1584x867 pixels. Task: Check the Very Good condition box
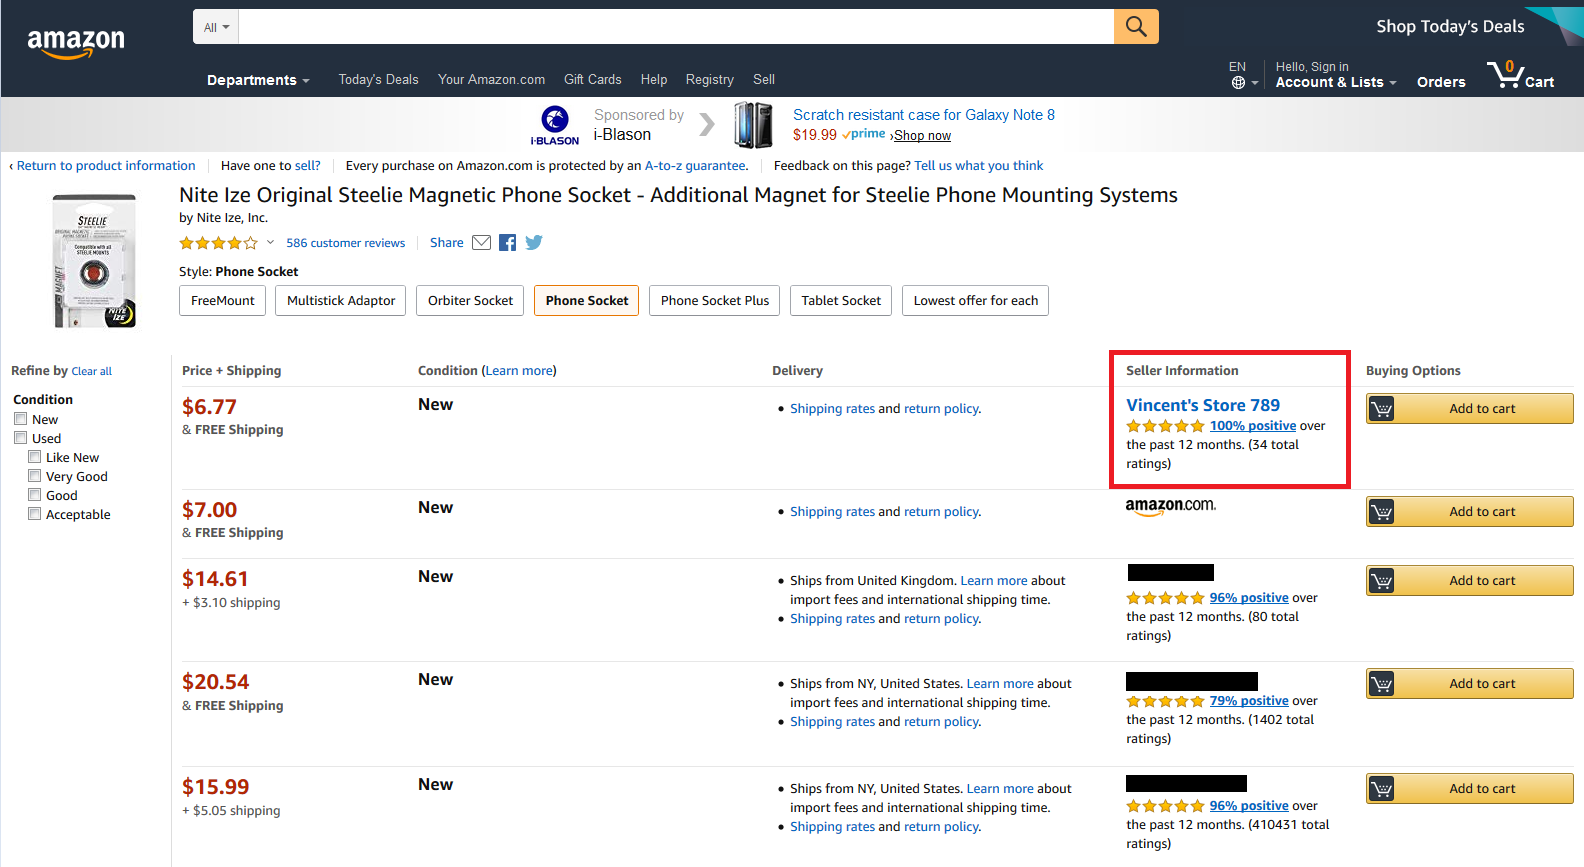35,476
